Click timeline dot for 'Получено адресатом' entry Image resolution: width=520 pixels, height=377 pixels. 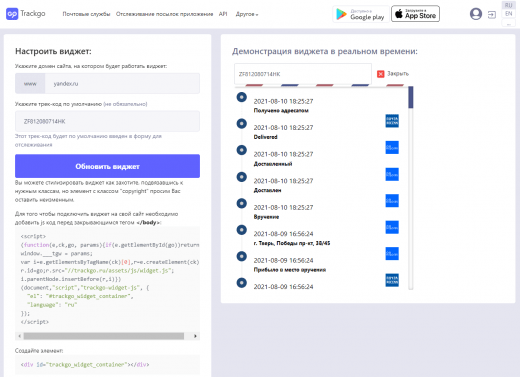pyautogui.click(x=242, y=97)
